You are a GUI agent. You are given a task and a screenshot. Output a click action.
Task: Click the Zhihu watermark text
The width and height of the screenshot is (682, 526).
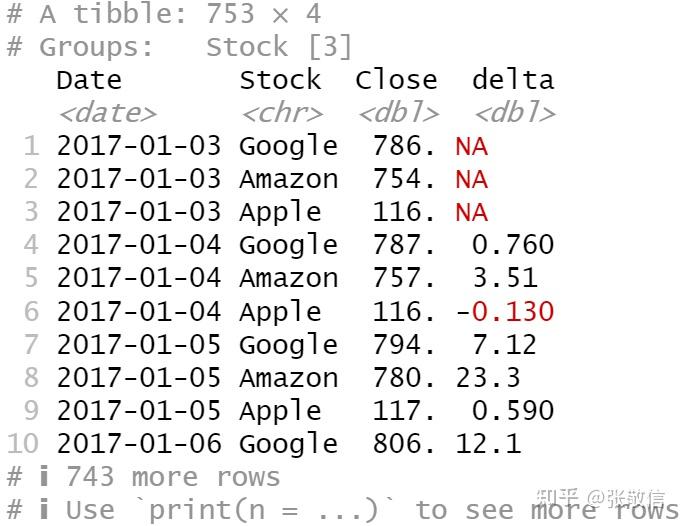click(x=601, y=499)
